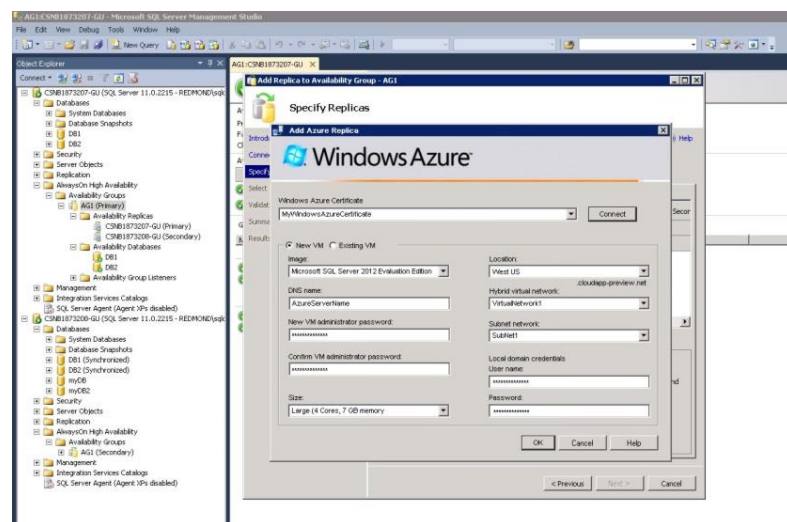Click the Open File folder icon
Screen dimensions: 787x522
pyautogui.click(x=69, y=45)
